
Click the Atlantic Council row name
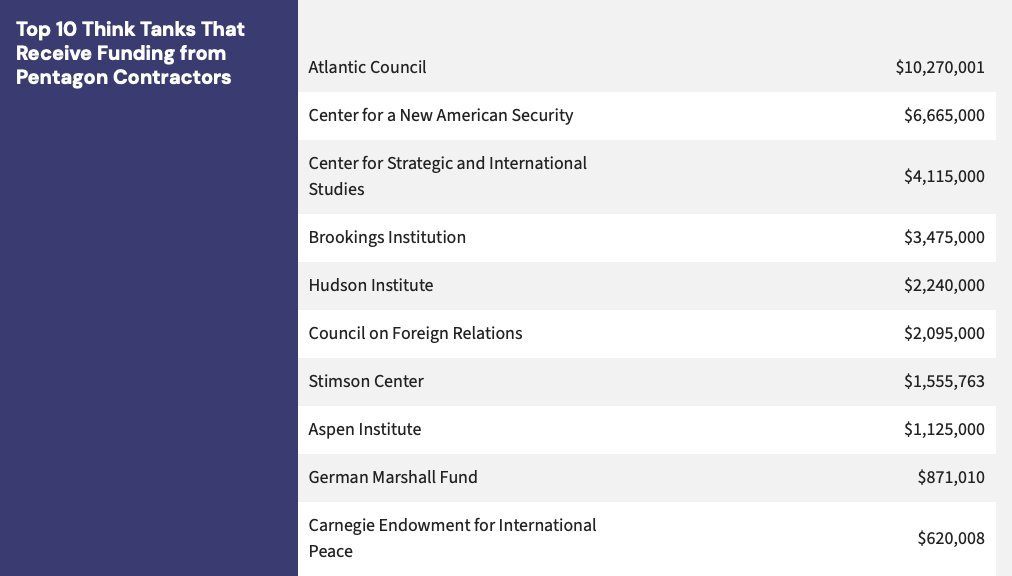(367, 67)
